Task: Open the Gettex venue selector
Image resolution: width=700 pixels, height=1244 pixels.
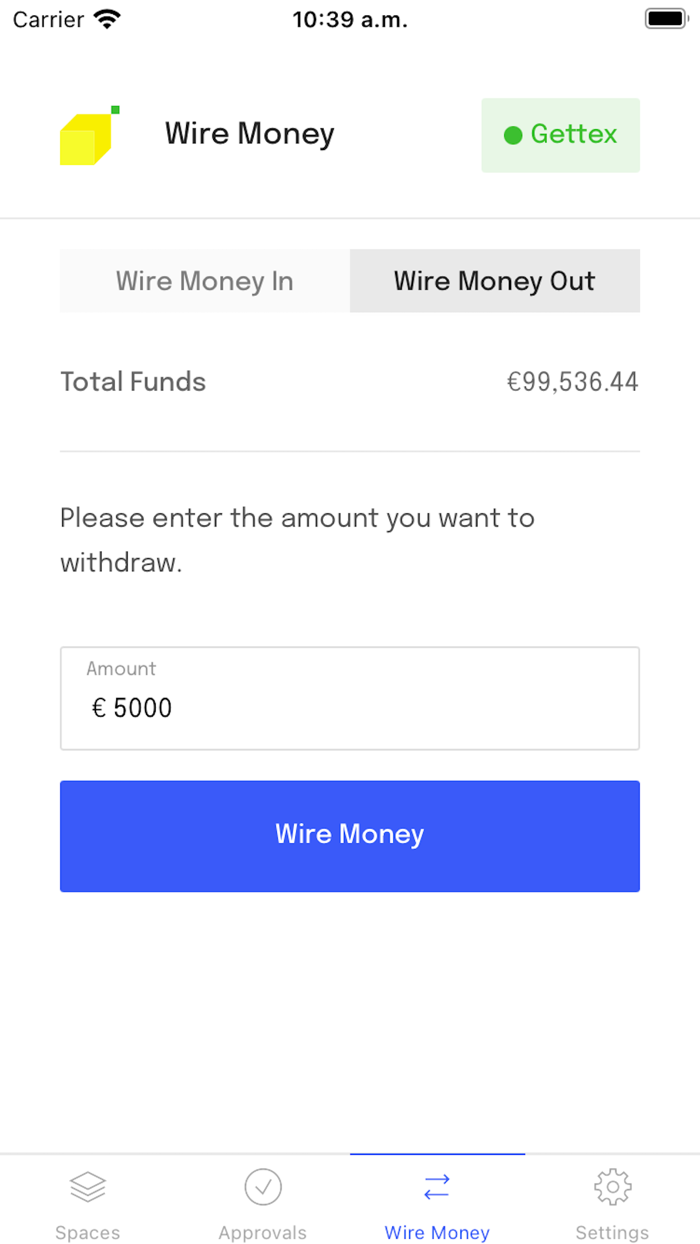Action: 561,135
